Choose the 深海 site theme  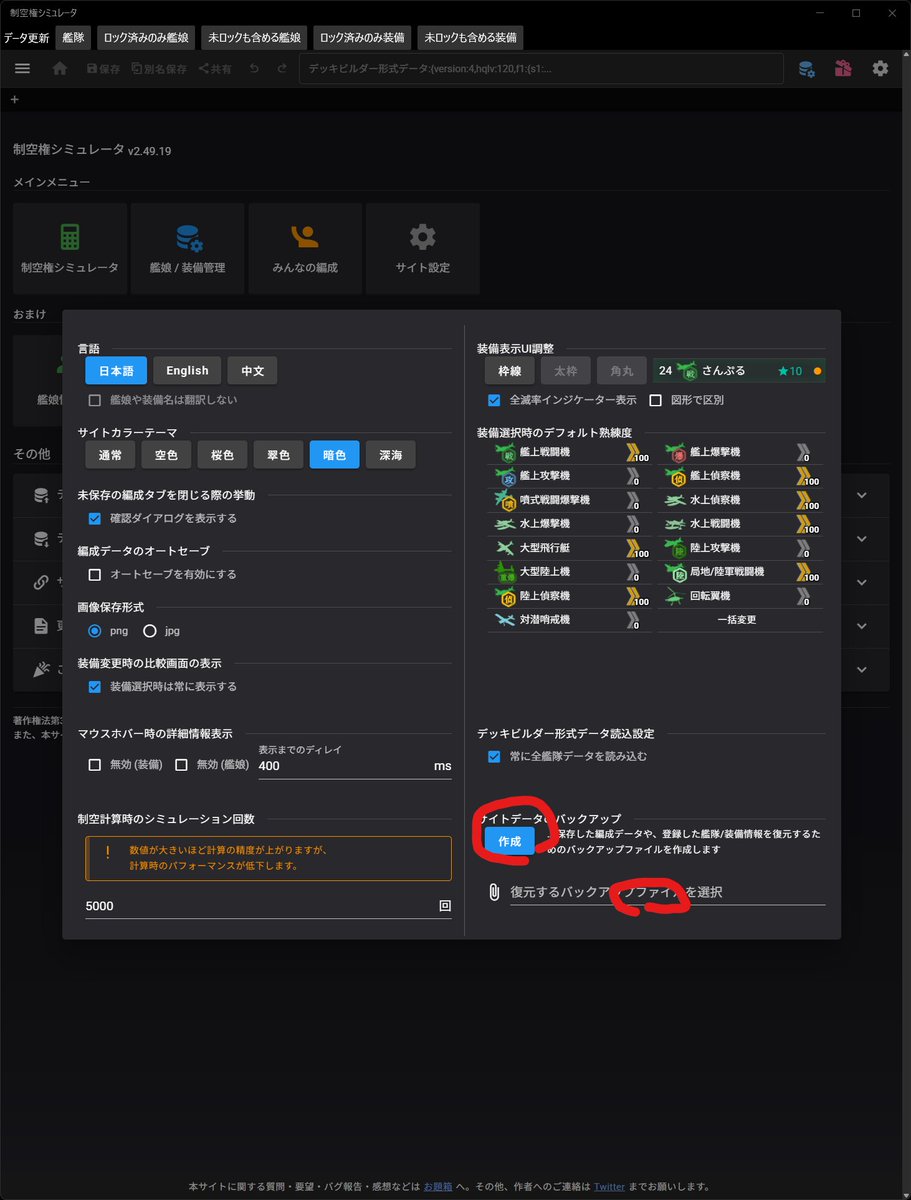tap(390, 455)
